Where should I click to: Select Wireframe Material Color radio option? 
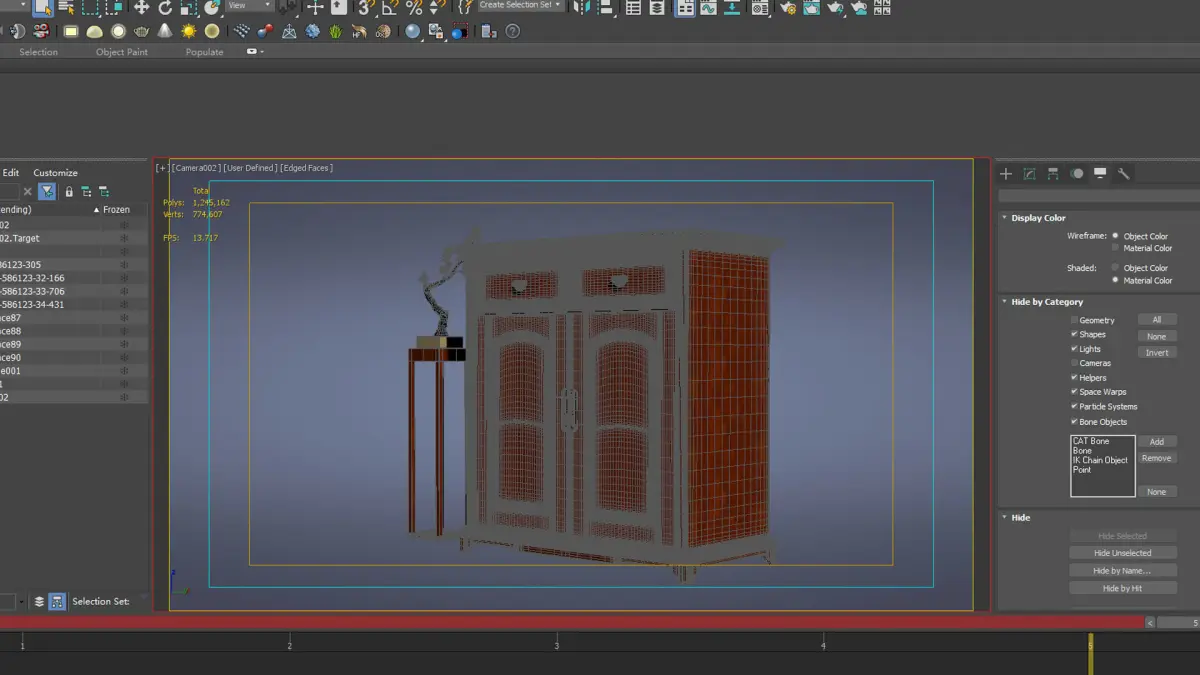[1116, 248]
